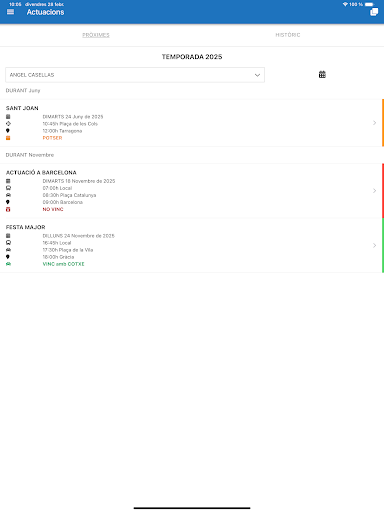
Task: Tap the car icon beside Plaça Catalunya
Action: click(x=8, y=195)
